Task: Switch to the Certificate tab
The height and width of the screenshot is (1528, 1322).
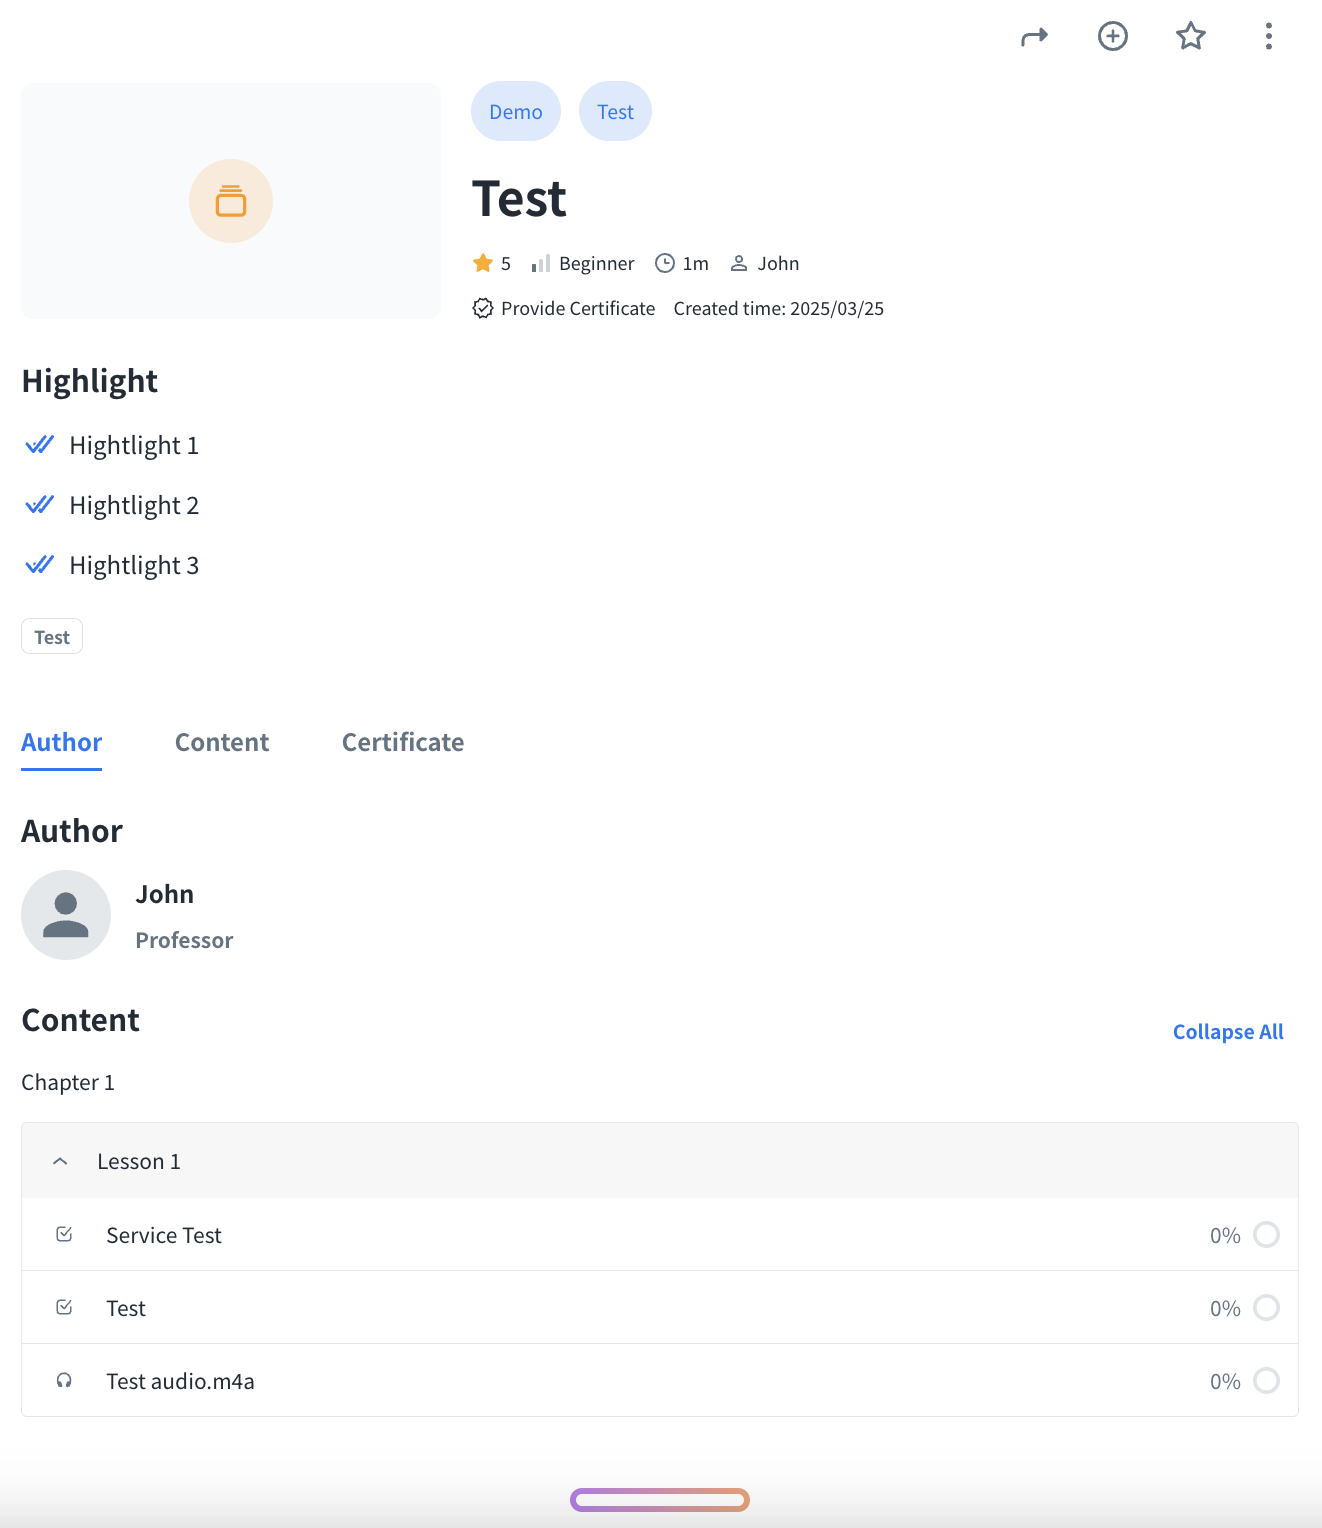Action: 403,743
